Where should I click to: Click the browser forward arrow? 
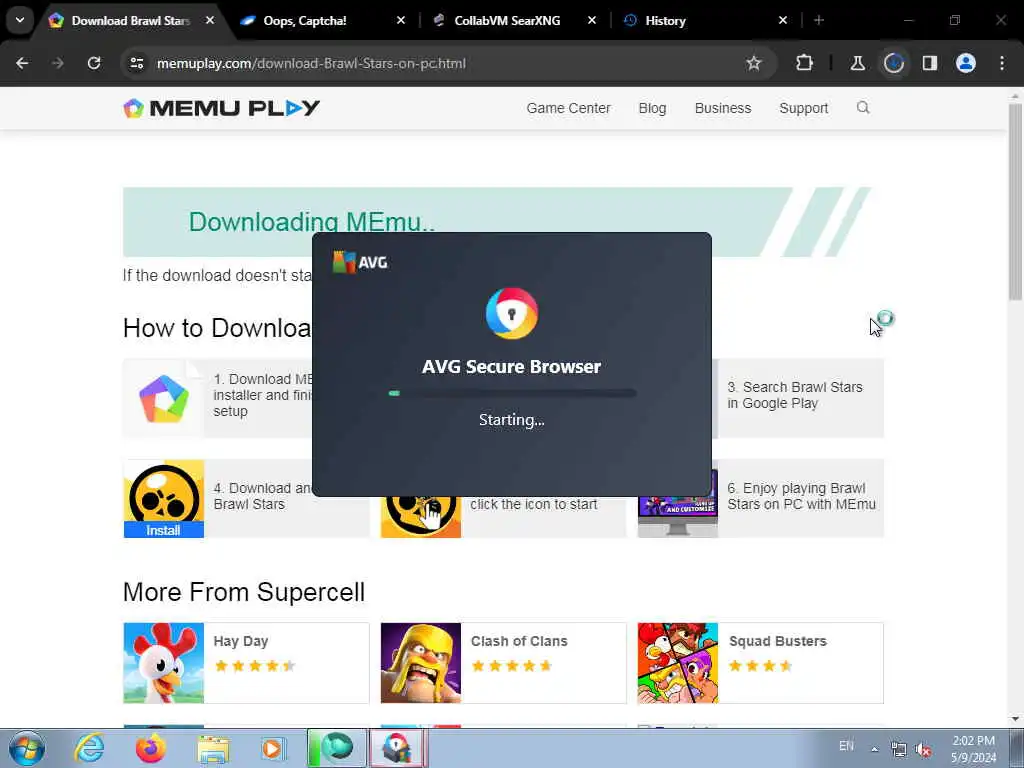coord(58,63)
